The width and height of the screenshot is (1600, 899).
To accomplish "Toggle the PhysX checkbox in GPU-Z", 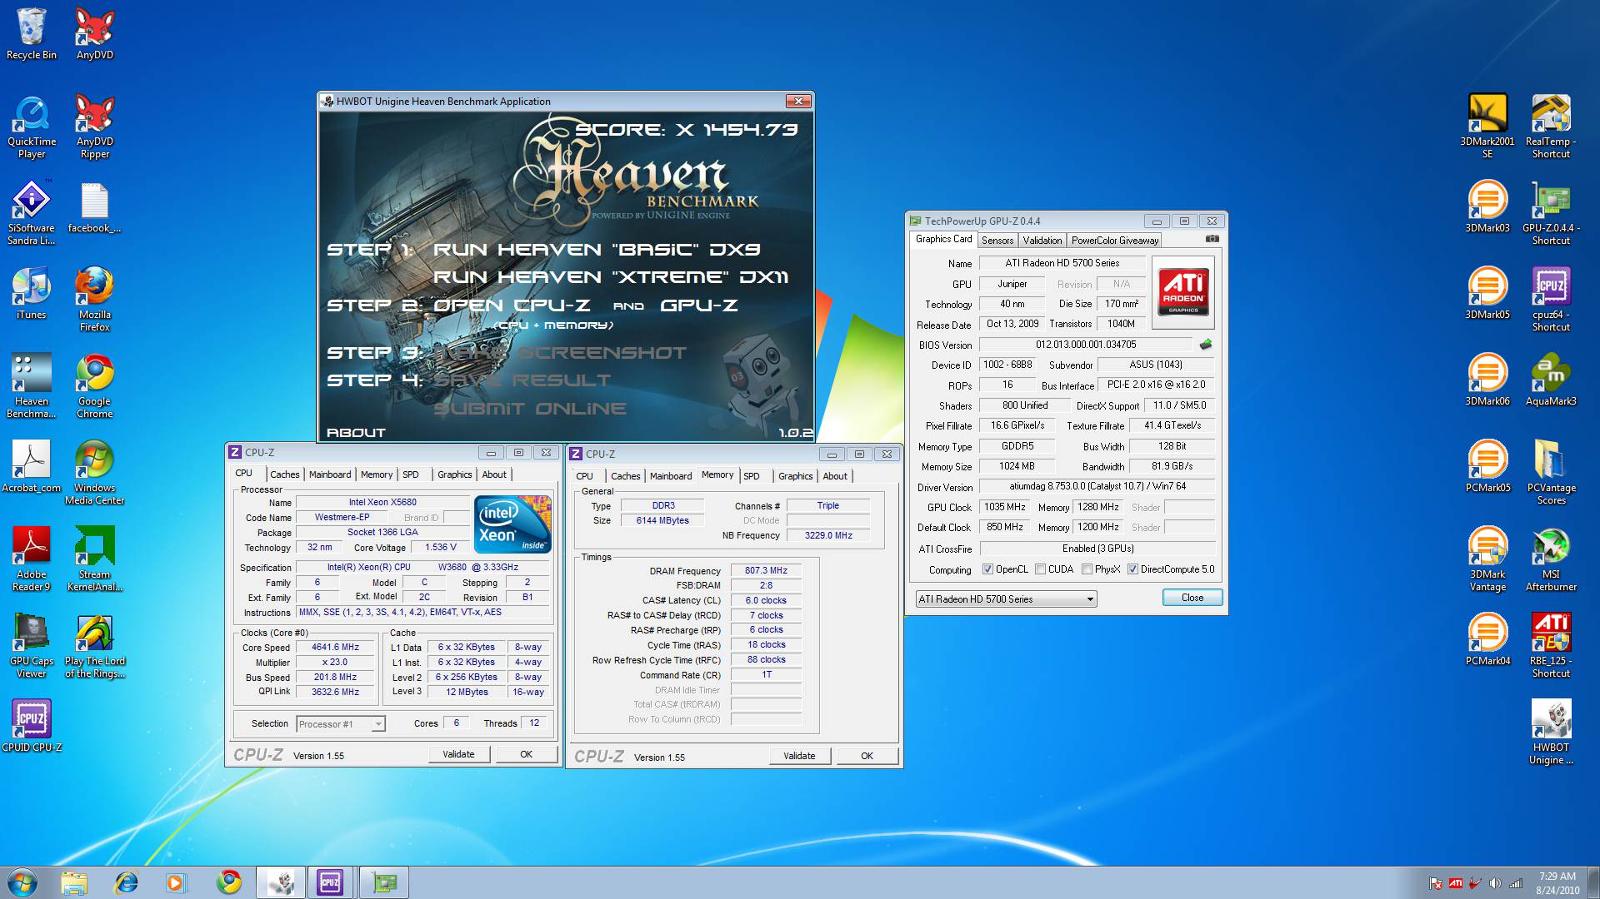I will pyautogui.click(x=1087, y=569).
